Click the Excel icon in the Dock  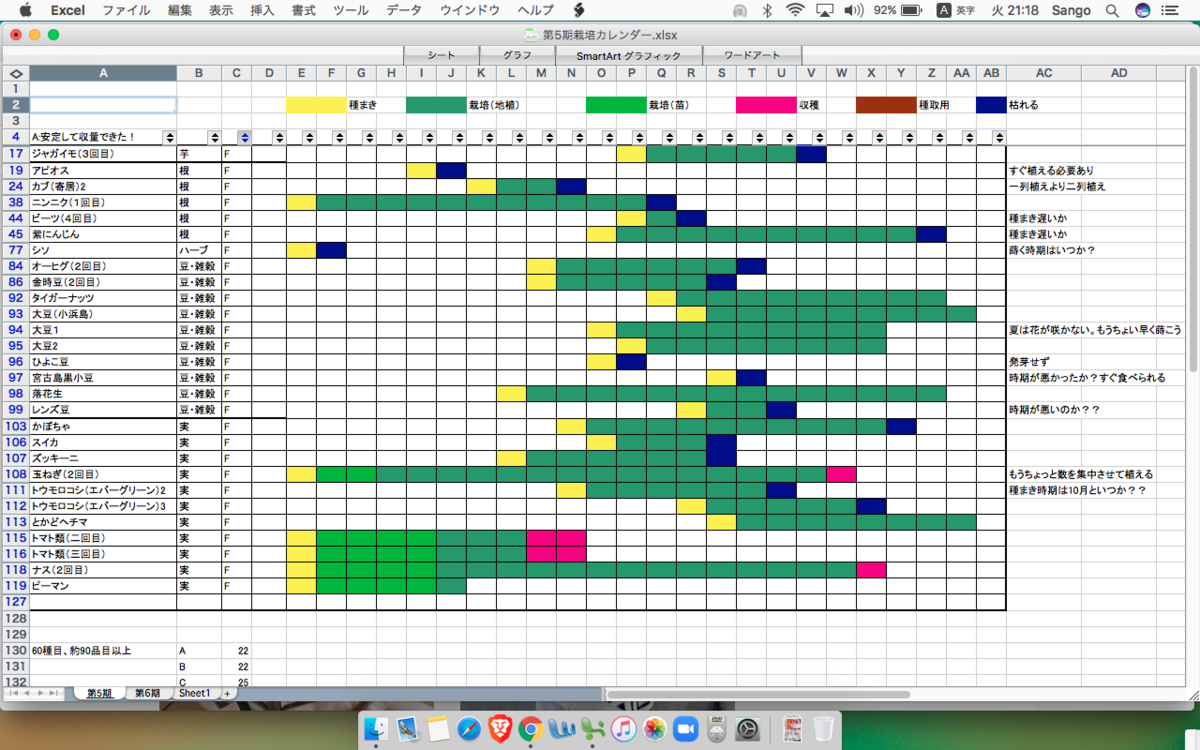click(x=592, y=728)
